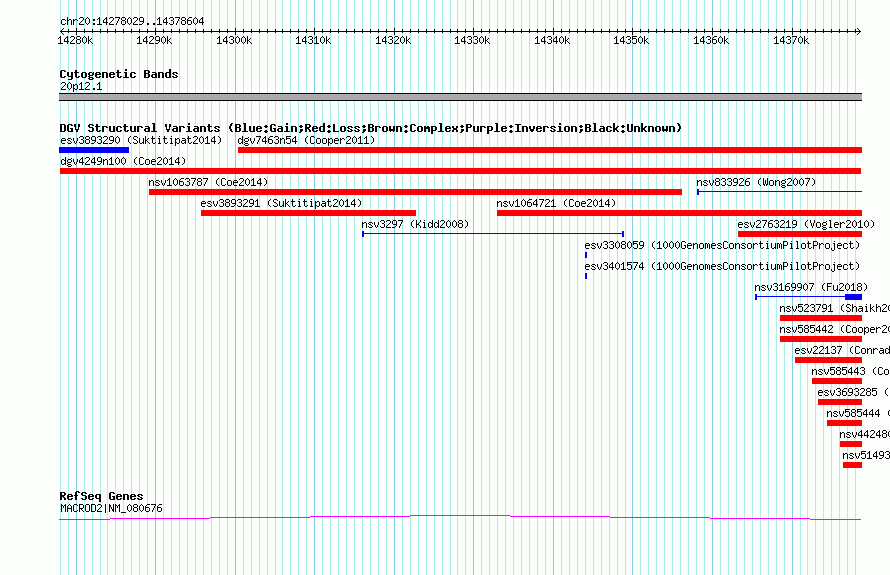Click the RefSeq Genes track title
The width and height of the screenshot is (890, 575).
tap(101, 496)
